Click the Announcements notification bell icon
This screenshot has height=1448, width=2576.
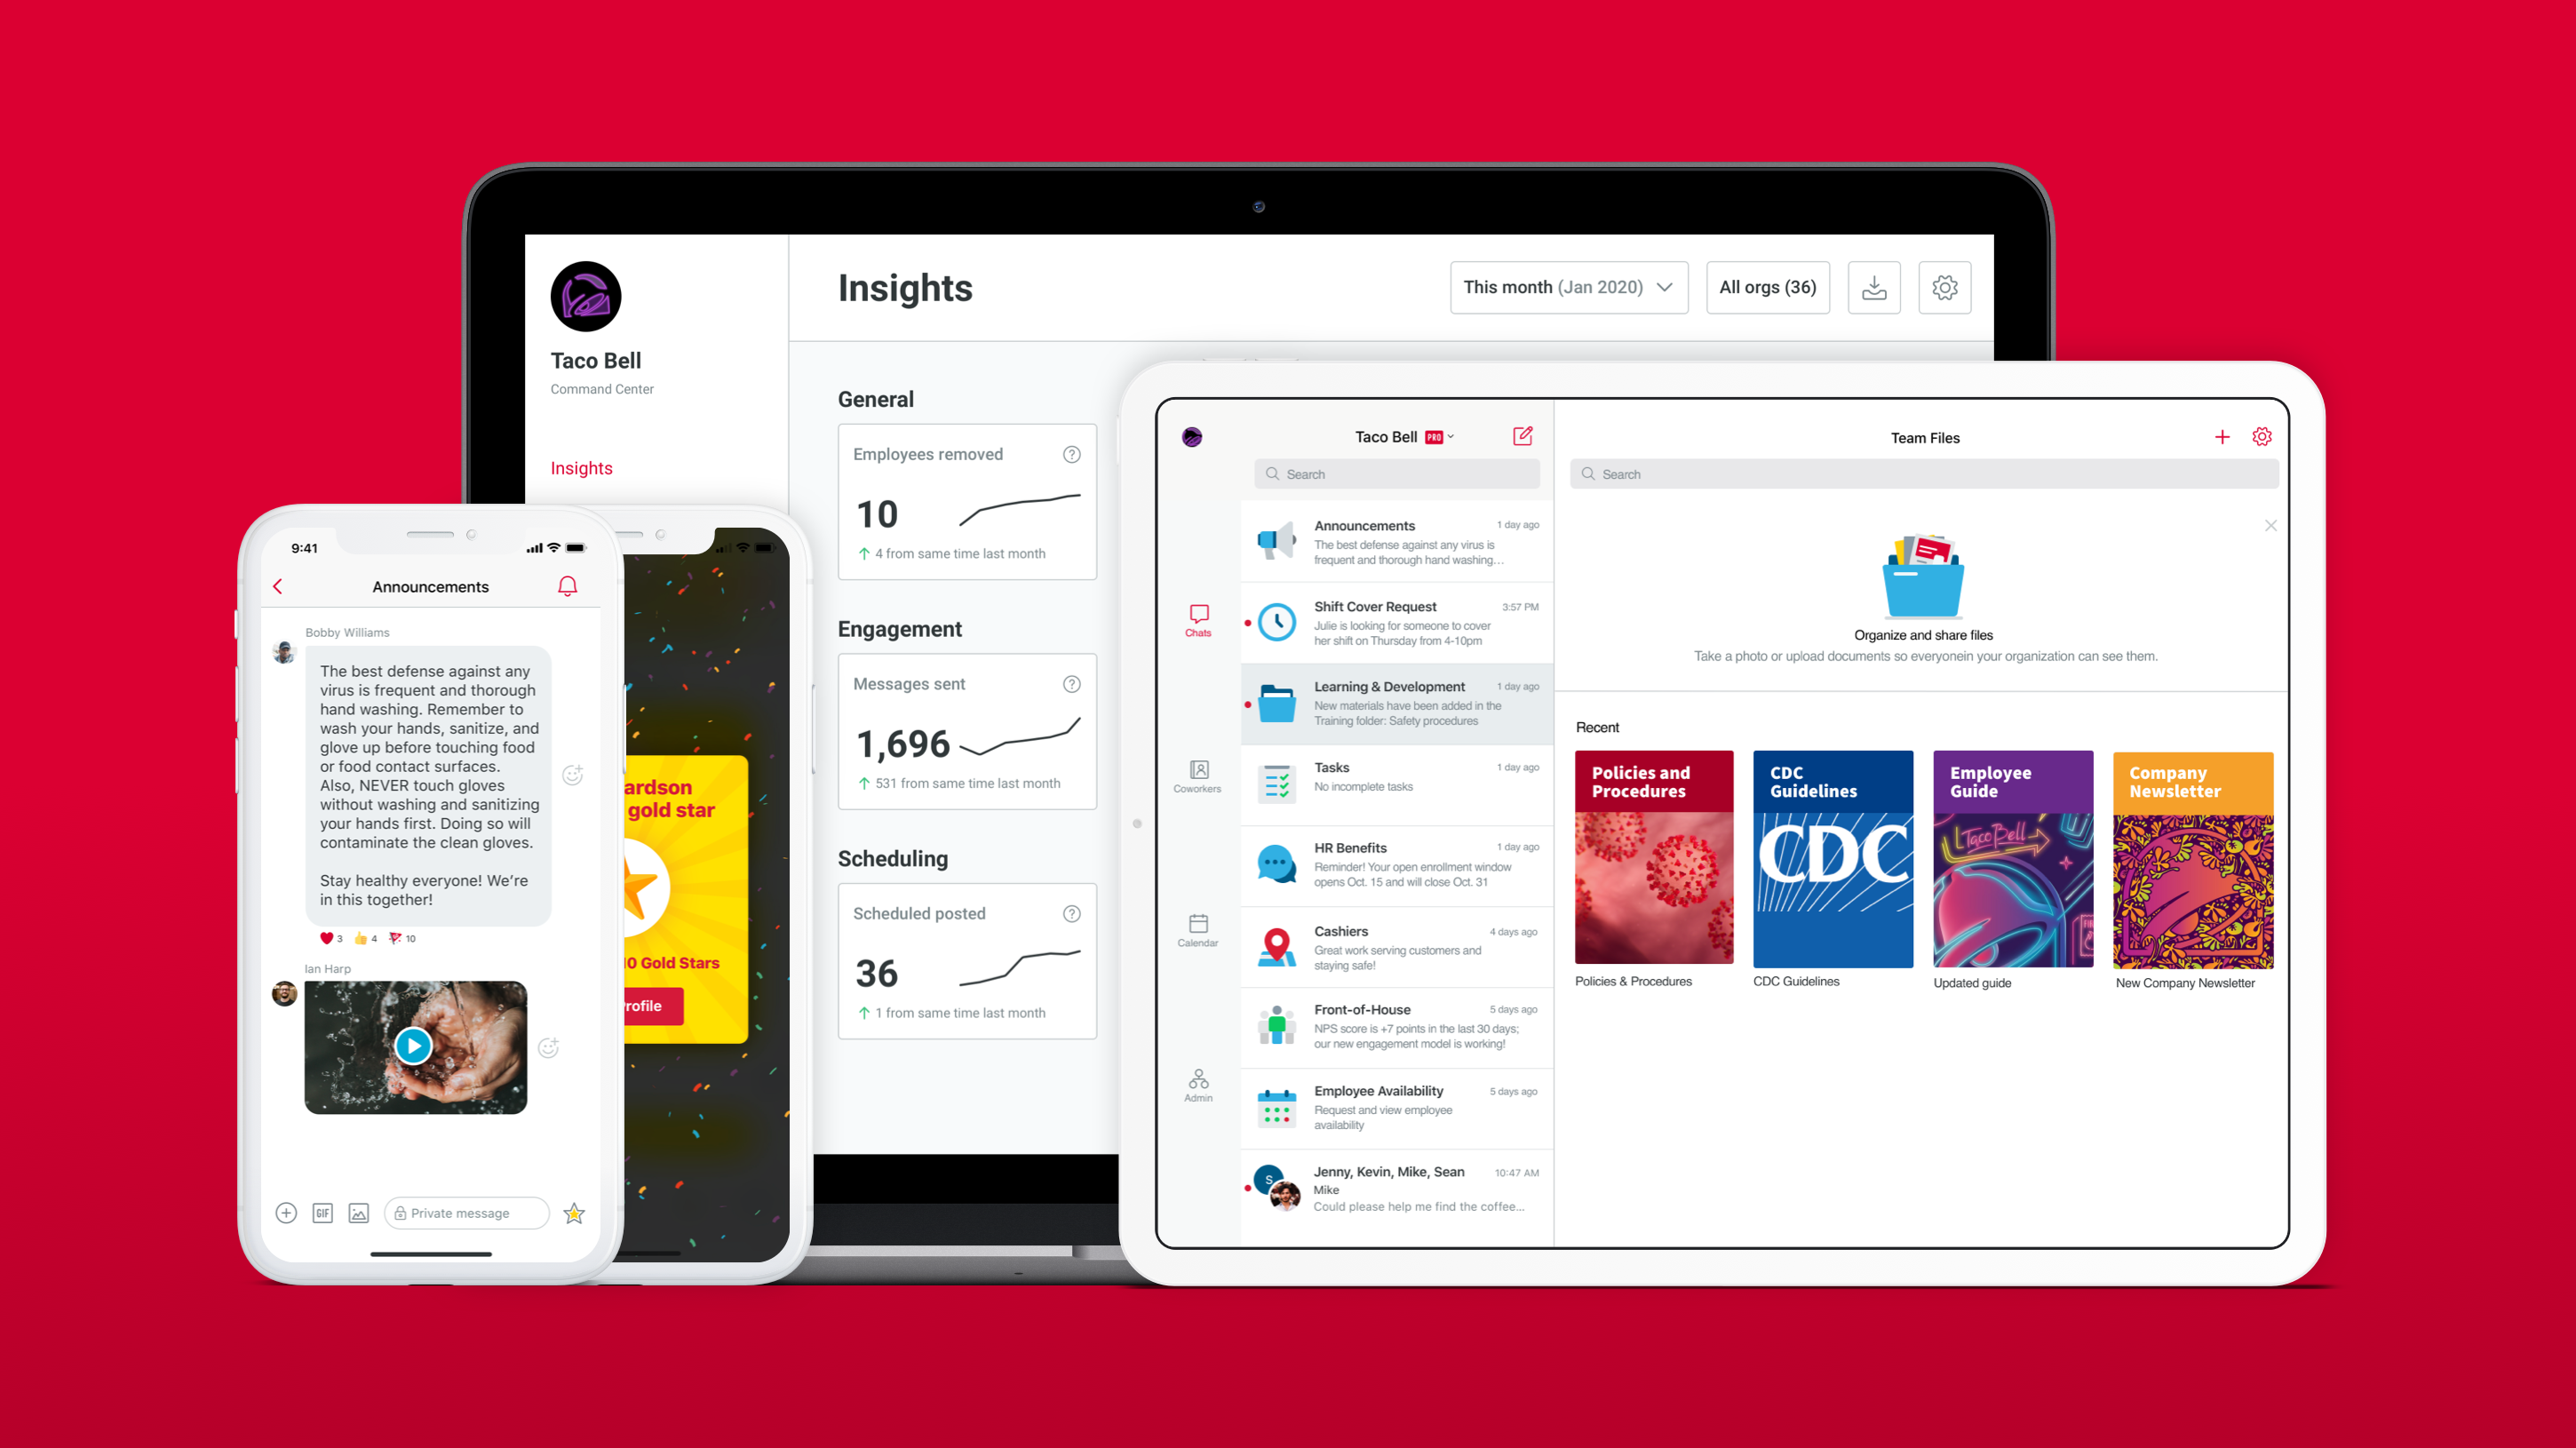pyautogui.click(x=569, y=586)
